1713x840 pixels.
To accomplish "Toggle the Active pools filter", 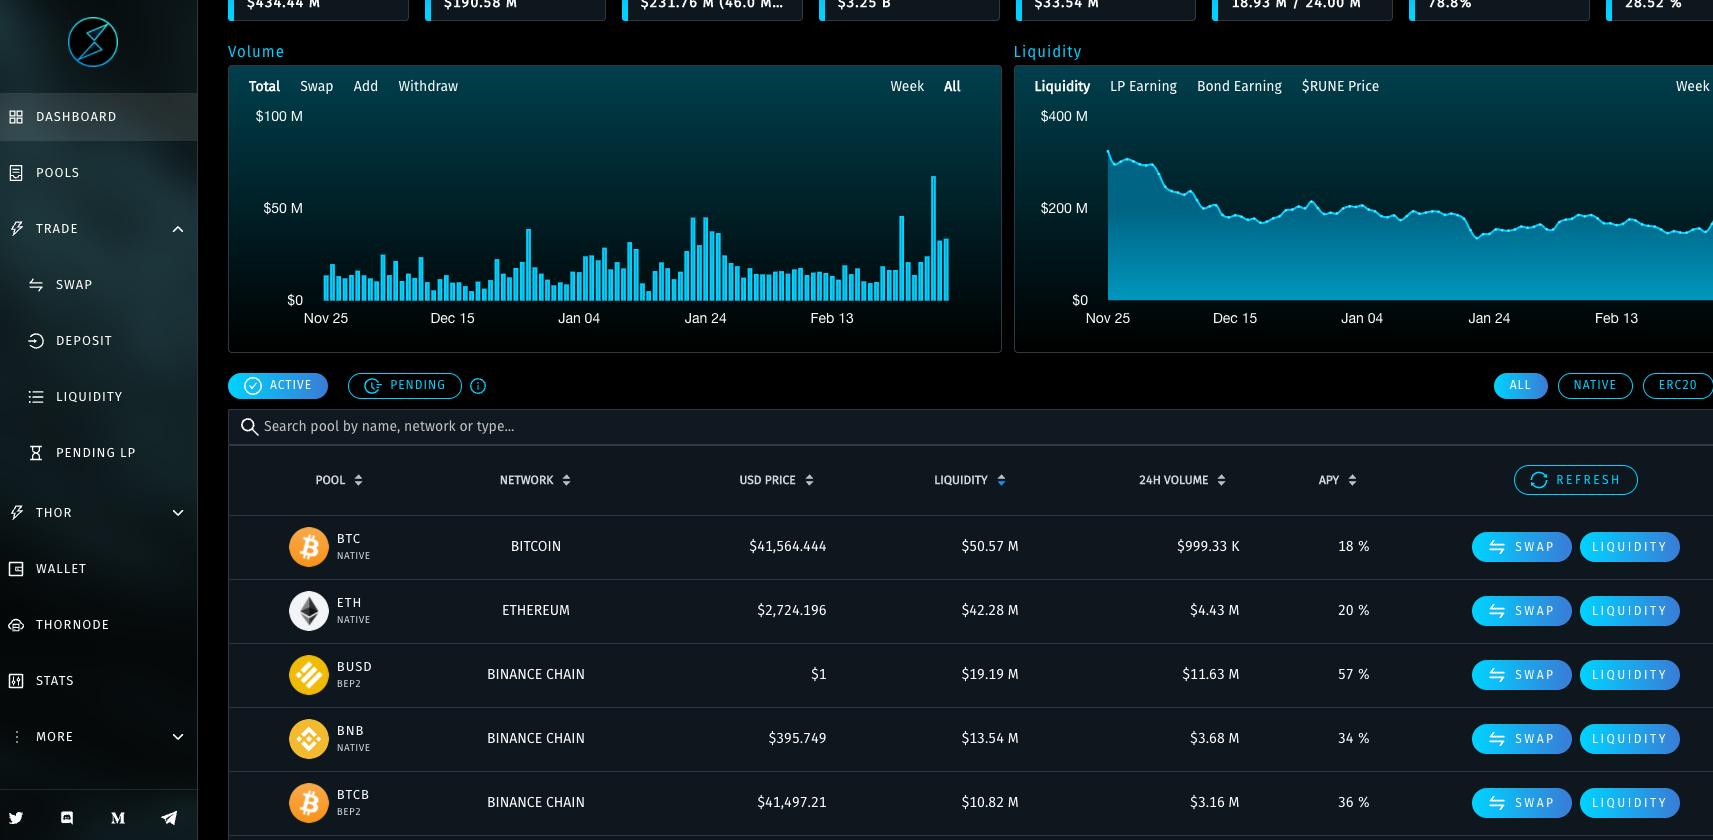I will [278, 386].
